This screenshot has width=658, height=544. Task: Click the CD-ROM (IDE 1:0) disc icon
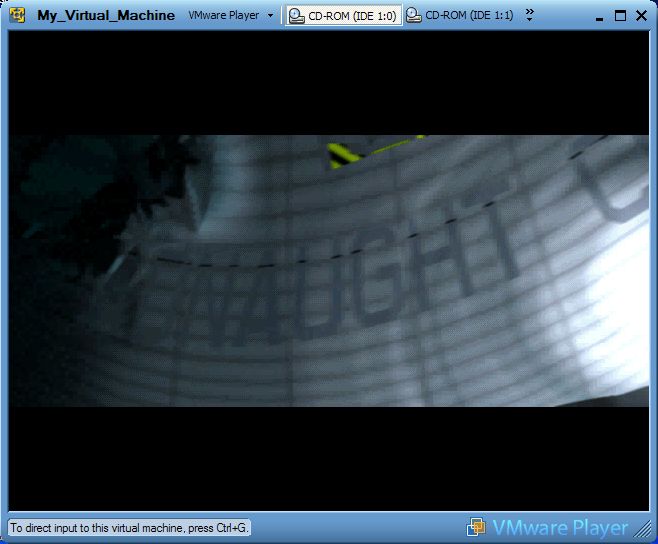tap(297, 16)
